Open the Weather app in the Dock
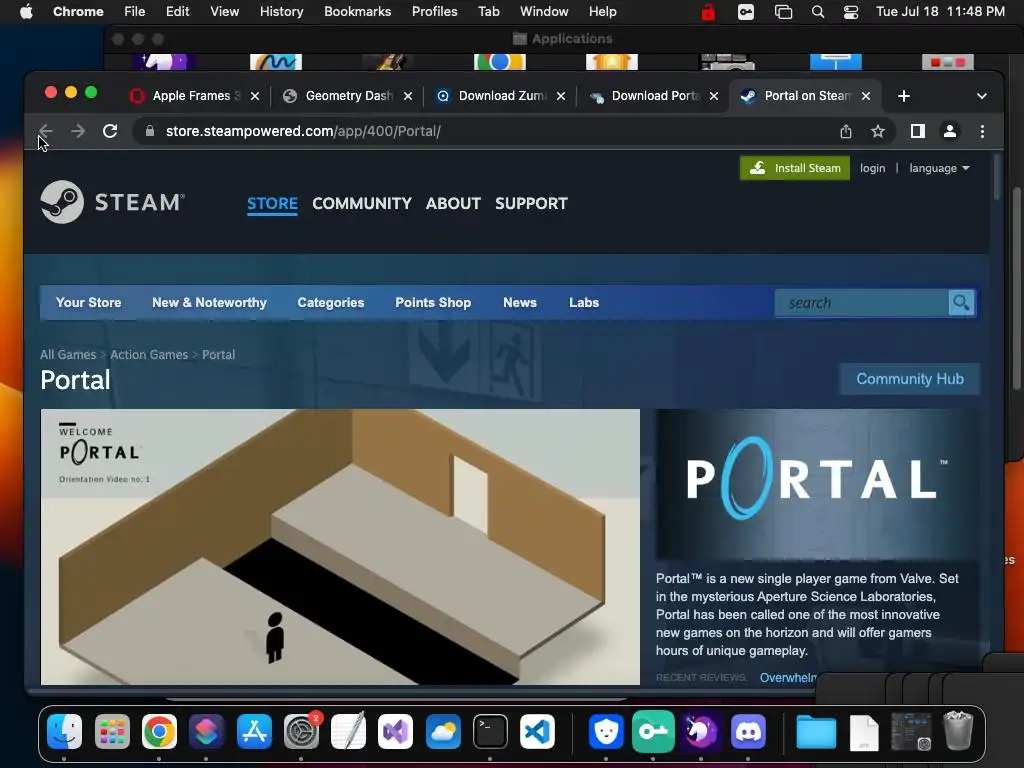The width and height of the screenshot is (1024, 768). [x=443, y=731]
